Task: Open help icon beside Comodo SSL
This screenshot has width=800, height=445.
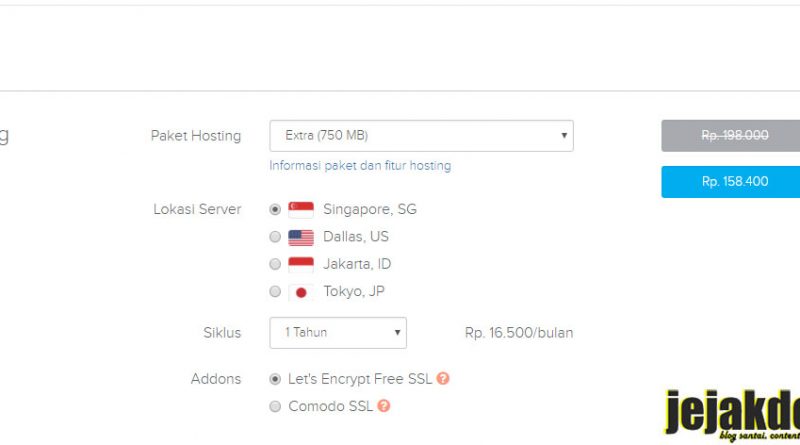Action: (384, 406)
